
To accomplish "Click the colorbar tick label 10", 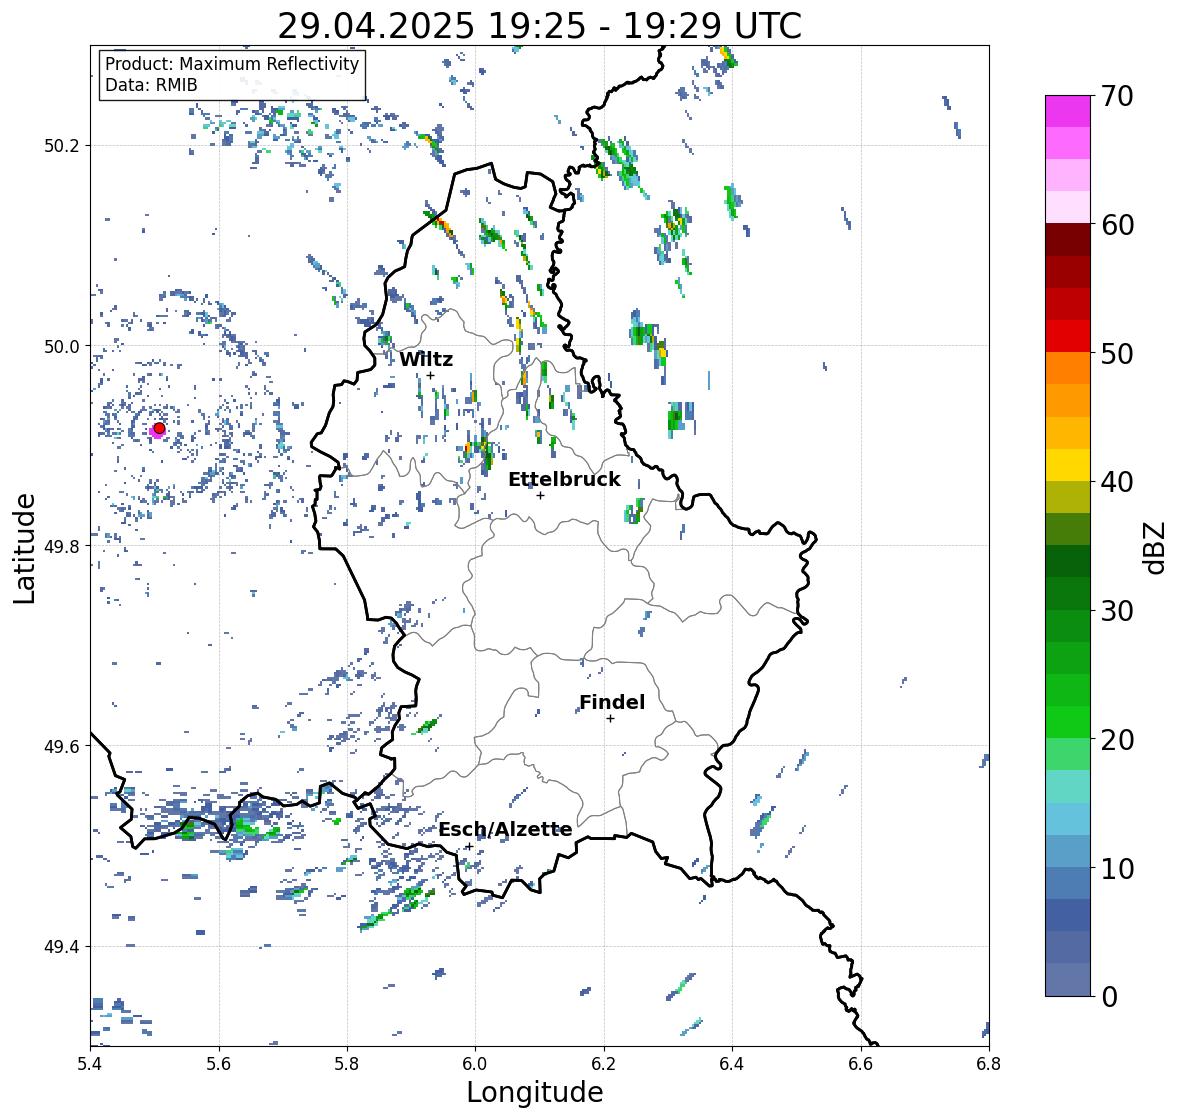I will [1117, 867].
